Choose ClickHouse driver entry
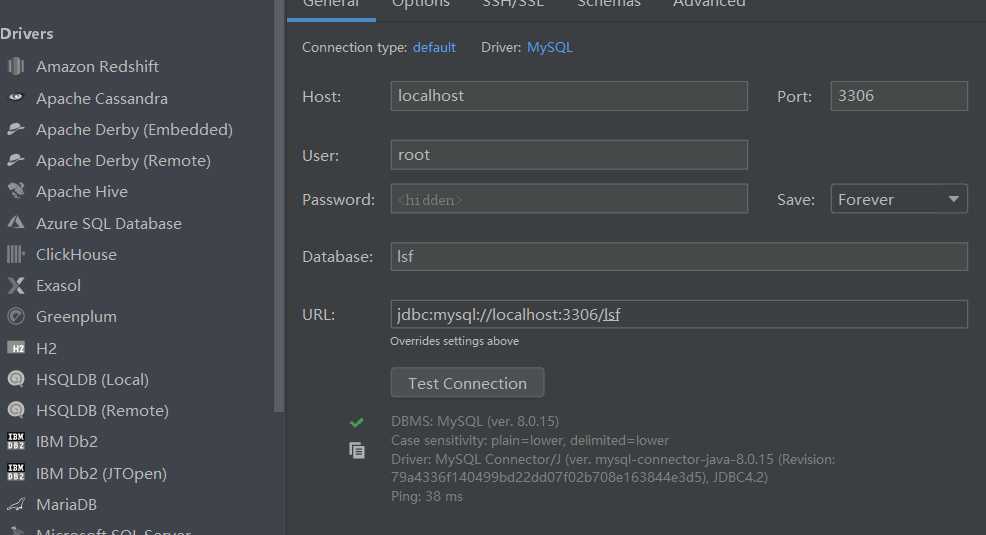The height and width of the screenshot is (535, 986). pyautogui.click(x=76, y=255)
